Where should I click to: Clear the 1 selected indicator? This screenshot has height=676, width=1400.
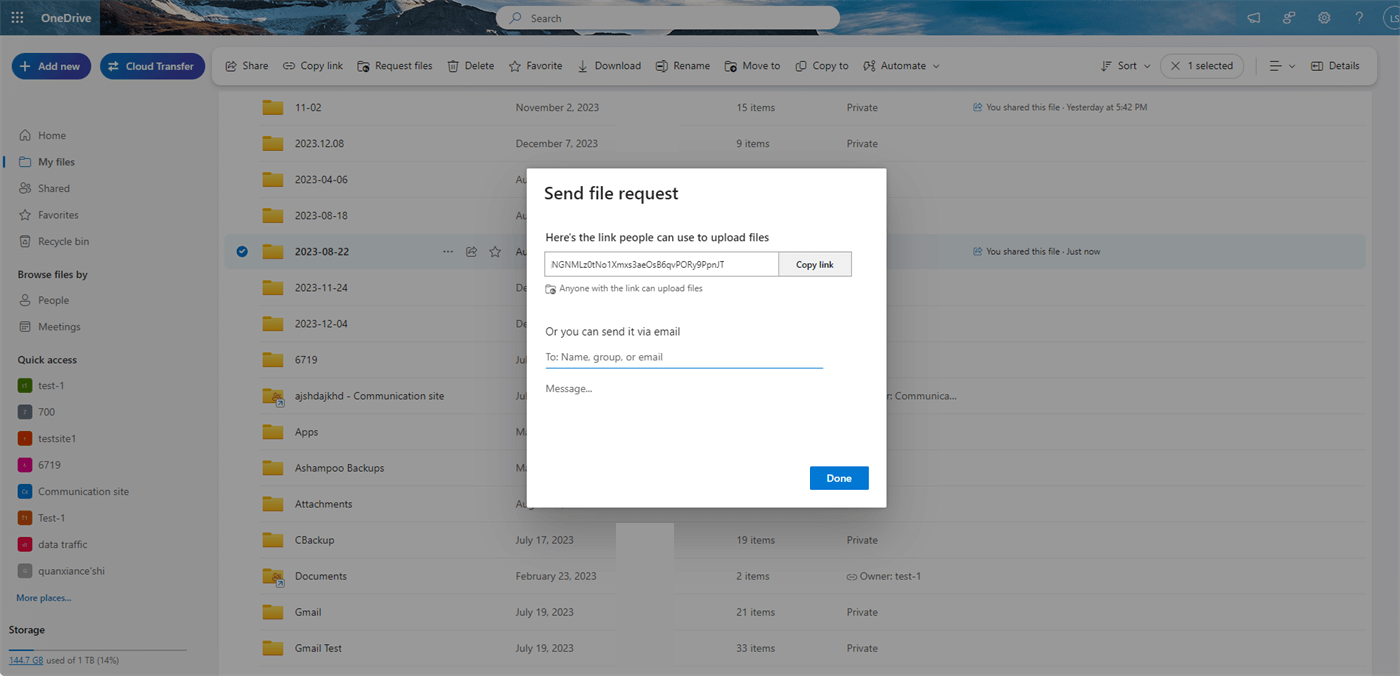[1176, 66]
